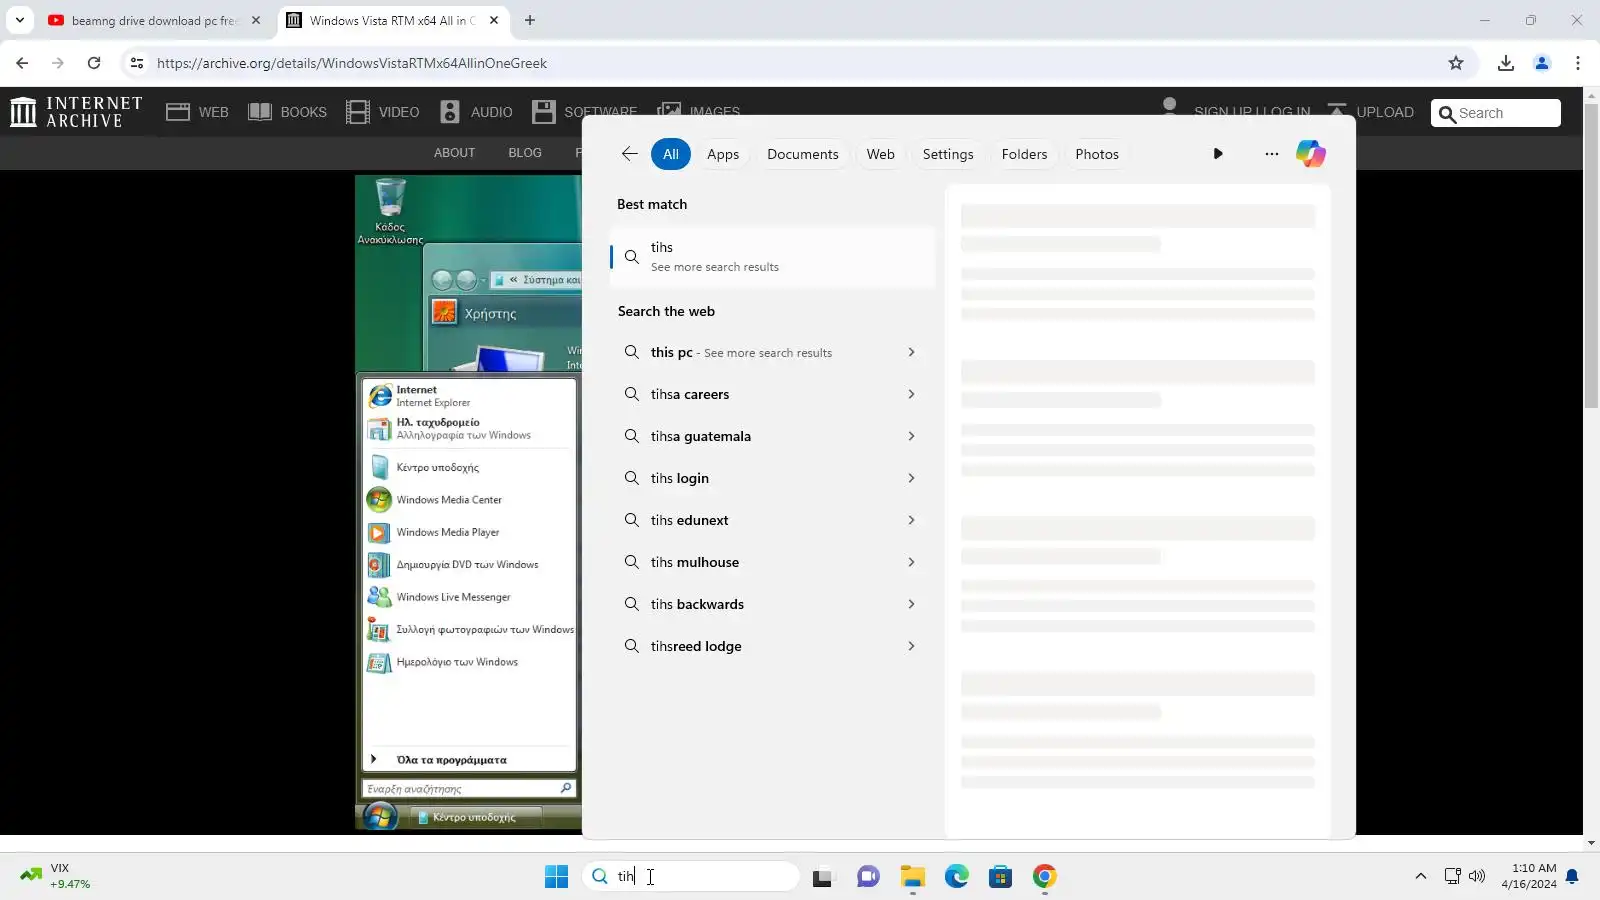This screenshot has width=1600, height=900.
Task: Switch to the Apps search filter
Action: tap(723, 154)
